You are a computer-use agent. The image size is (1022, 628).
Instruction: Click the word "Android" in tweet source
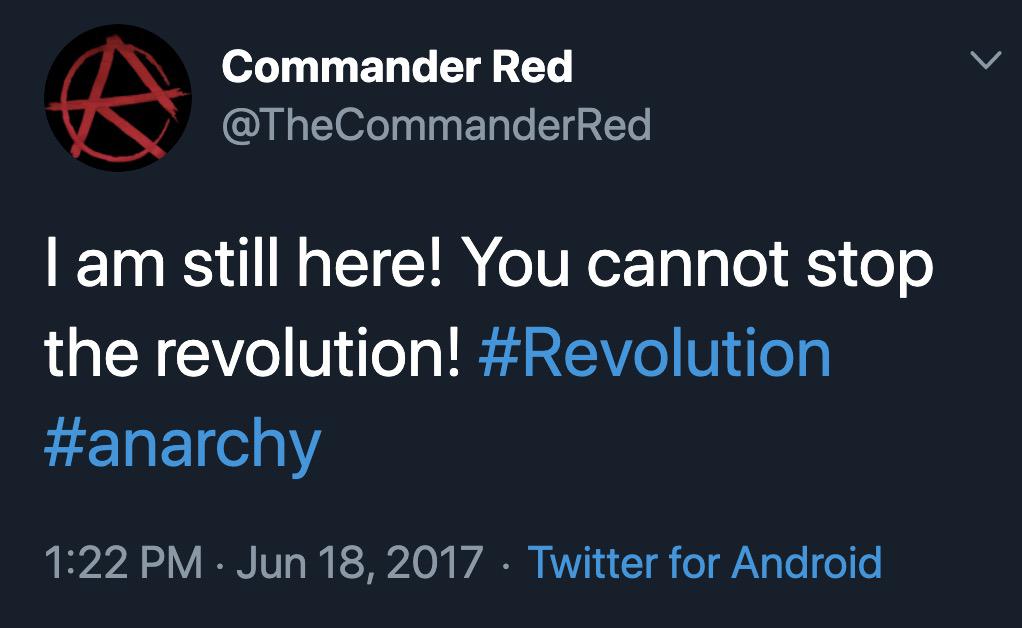point(807,562)
